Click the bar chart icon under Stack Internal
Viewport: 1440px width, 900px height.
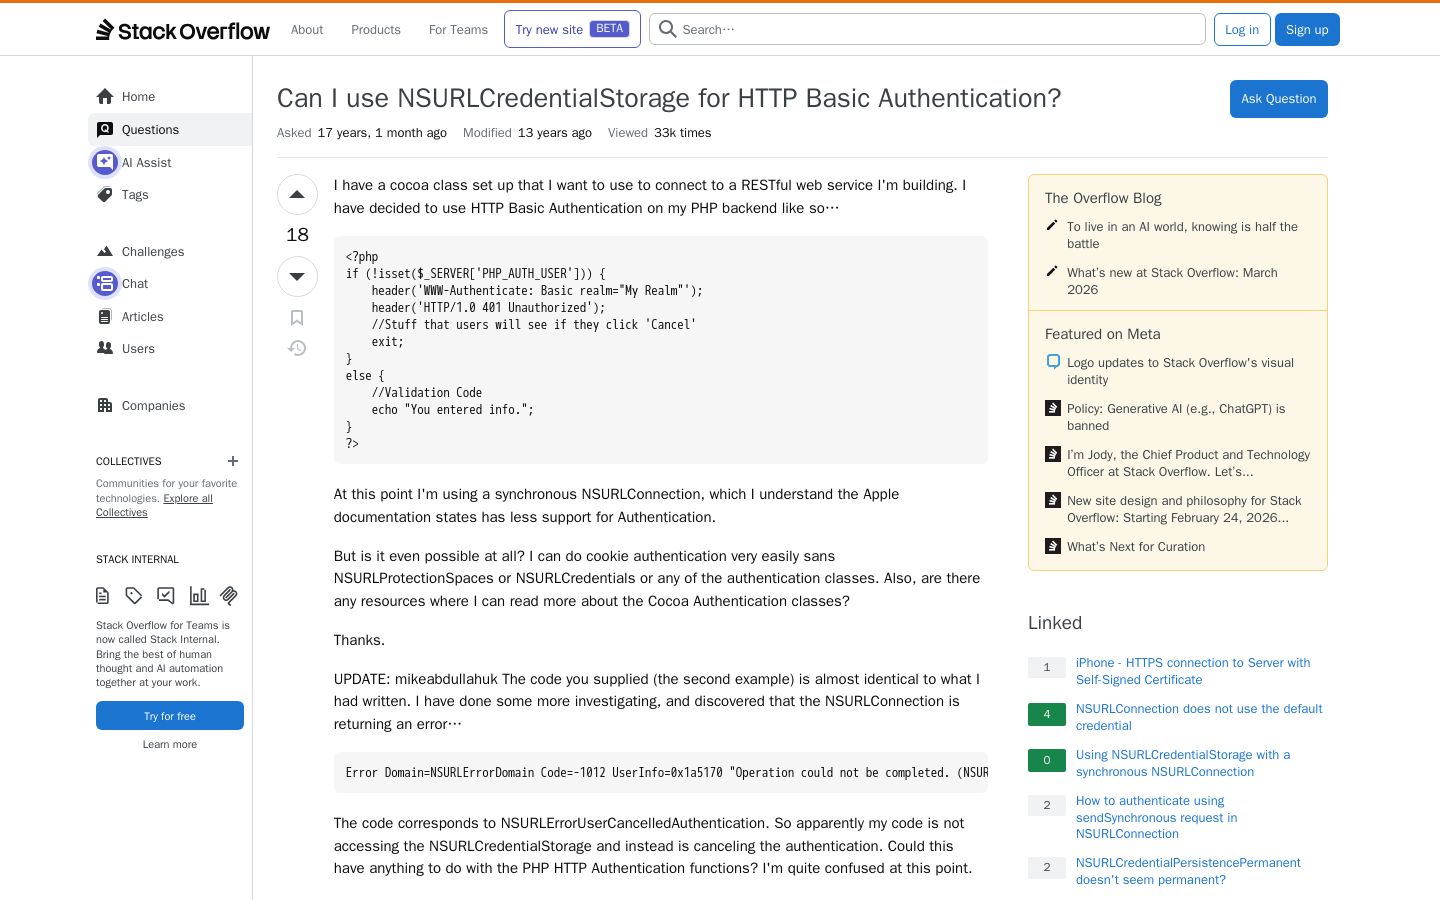pos(198,596)
